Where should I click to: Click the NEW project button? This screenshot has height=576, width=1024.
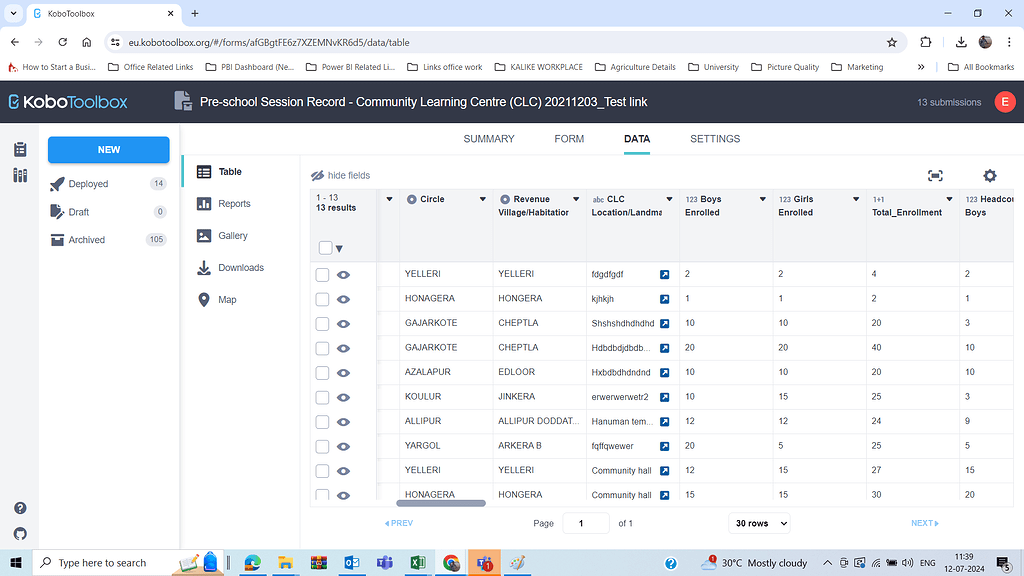108,149
